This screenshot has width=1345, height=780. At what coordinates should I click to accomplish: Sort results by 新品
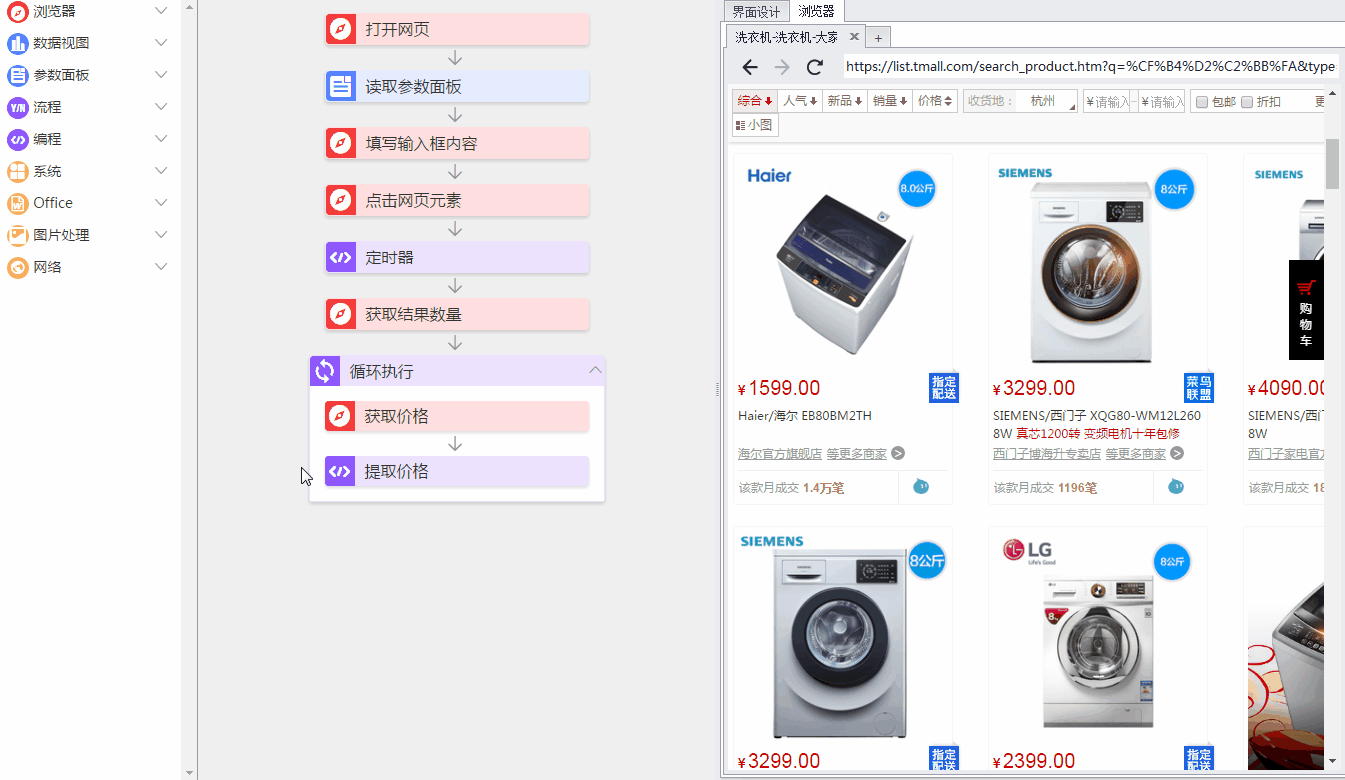(845, 101)
